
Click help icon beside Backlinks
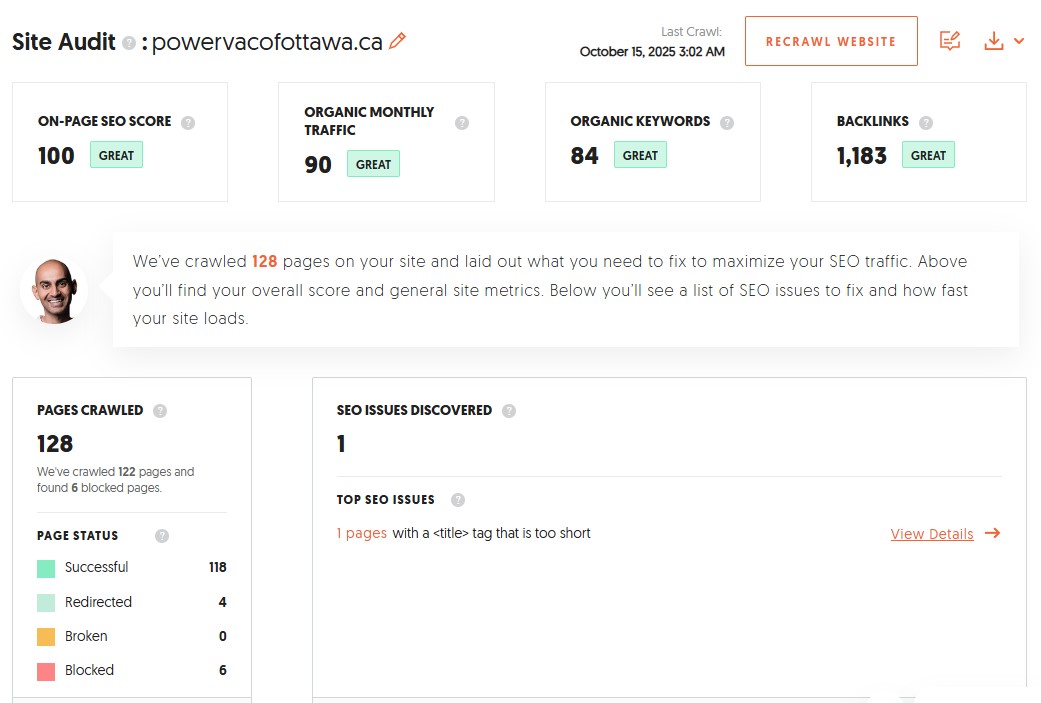(x=926, y=122)
